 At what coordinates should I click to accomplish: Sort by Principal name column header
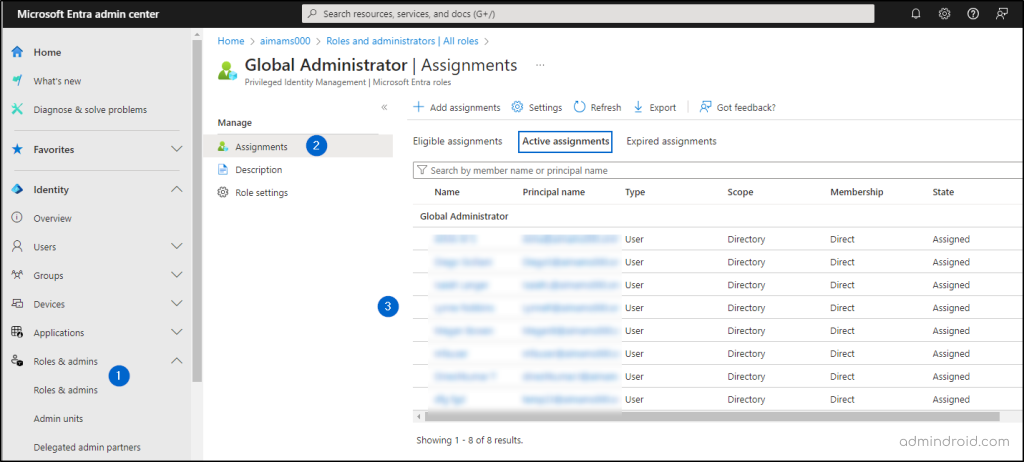(x=554, y=192)
